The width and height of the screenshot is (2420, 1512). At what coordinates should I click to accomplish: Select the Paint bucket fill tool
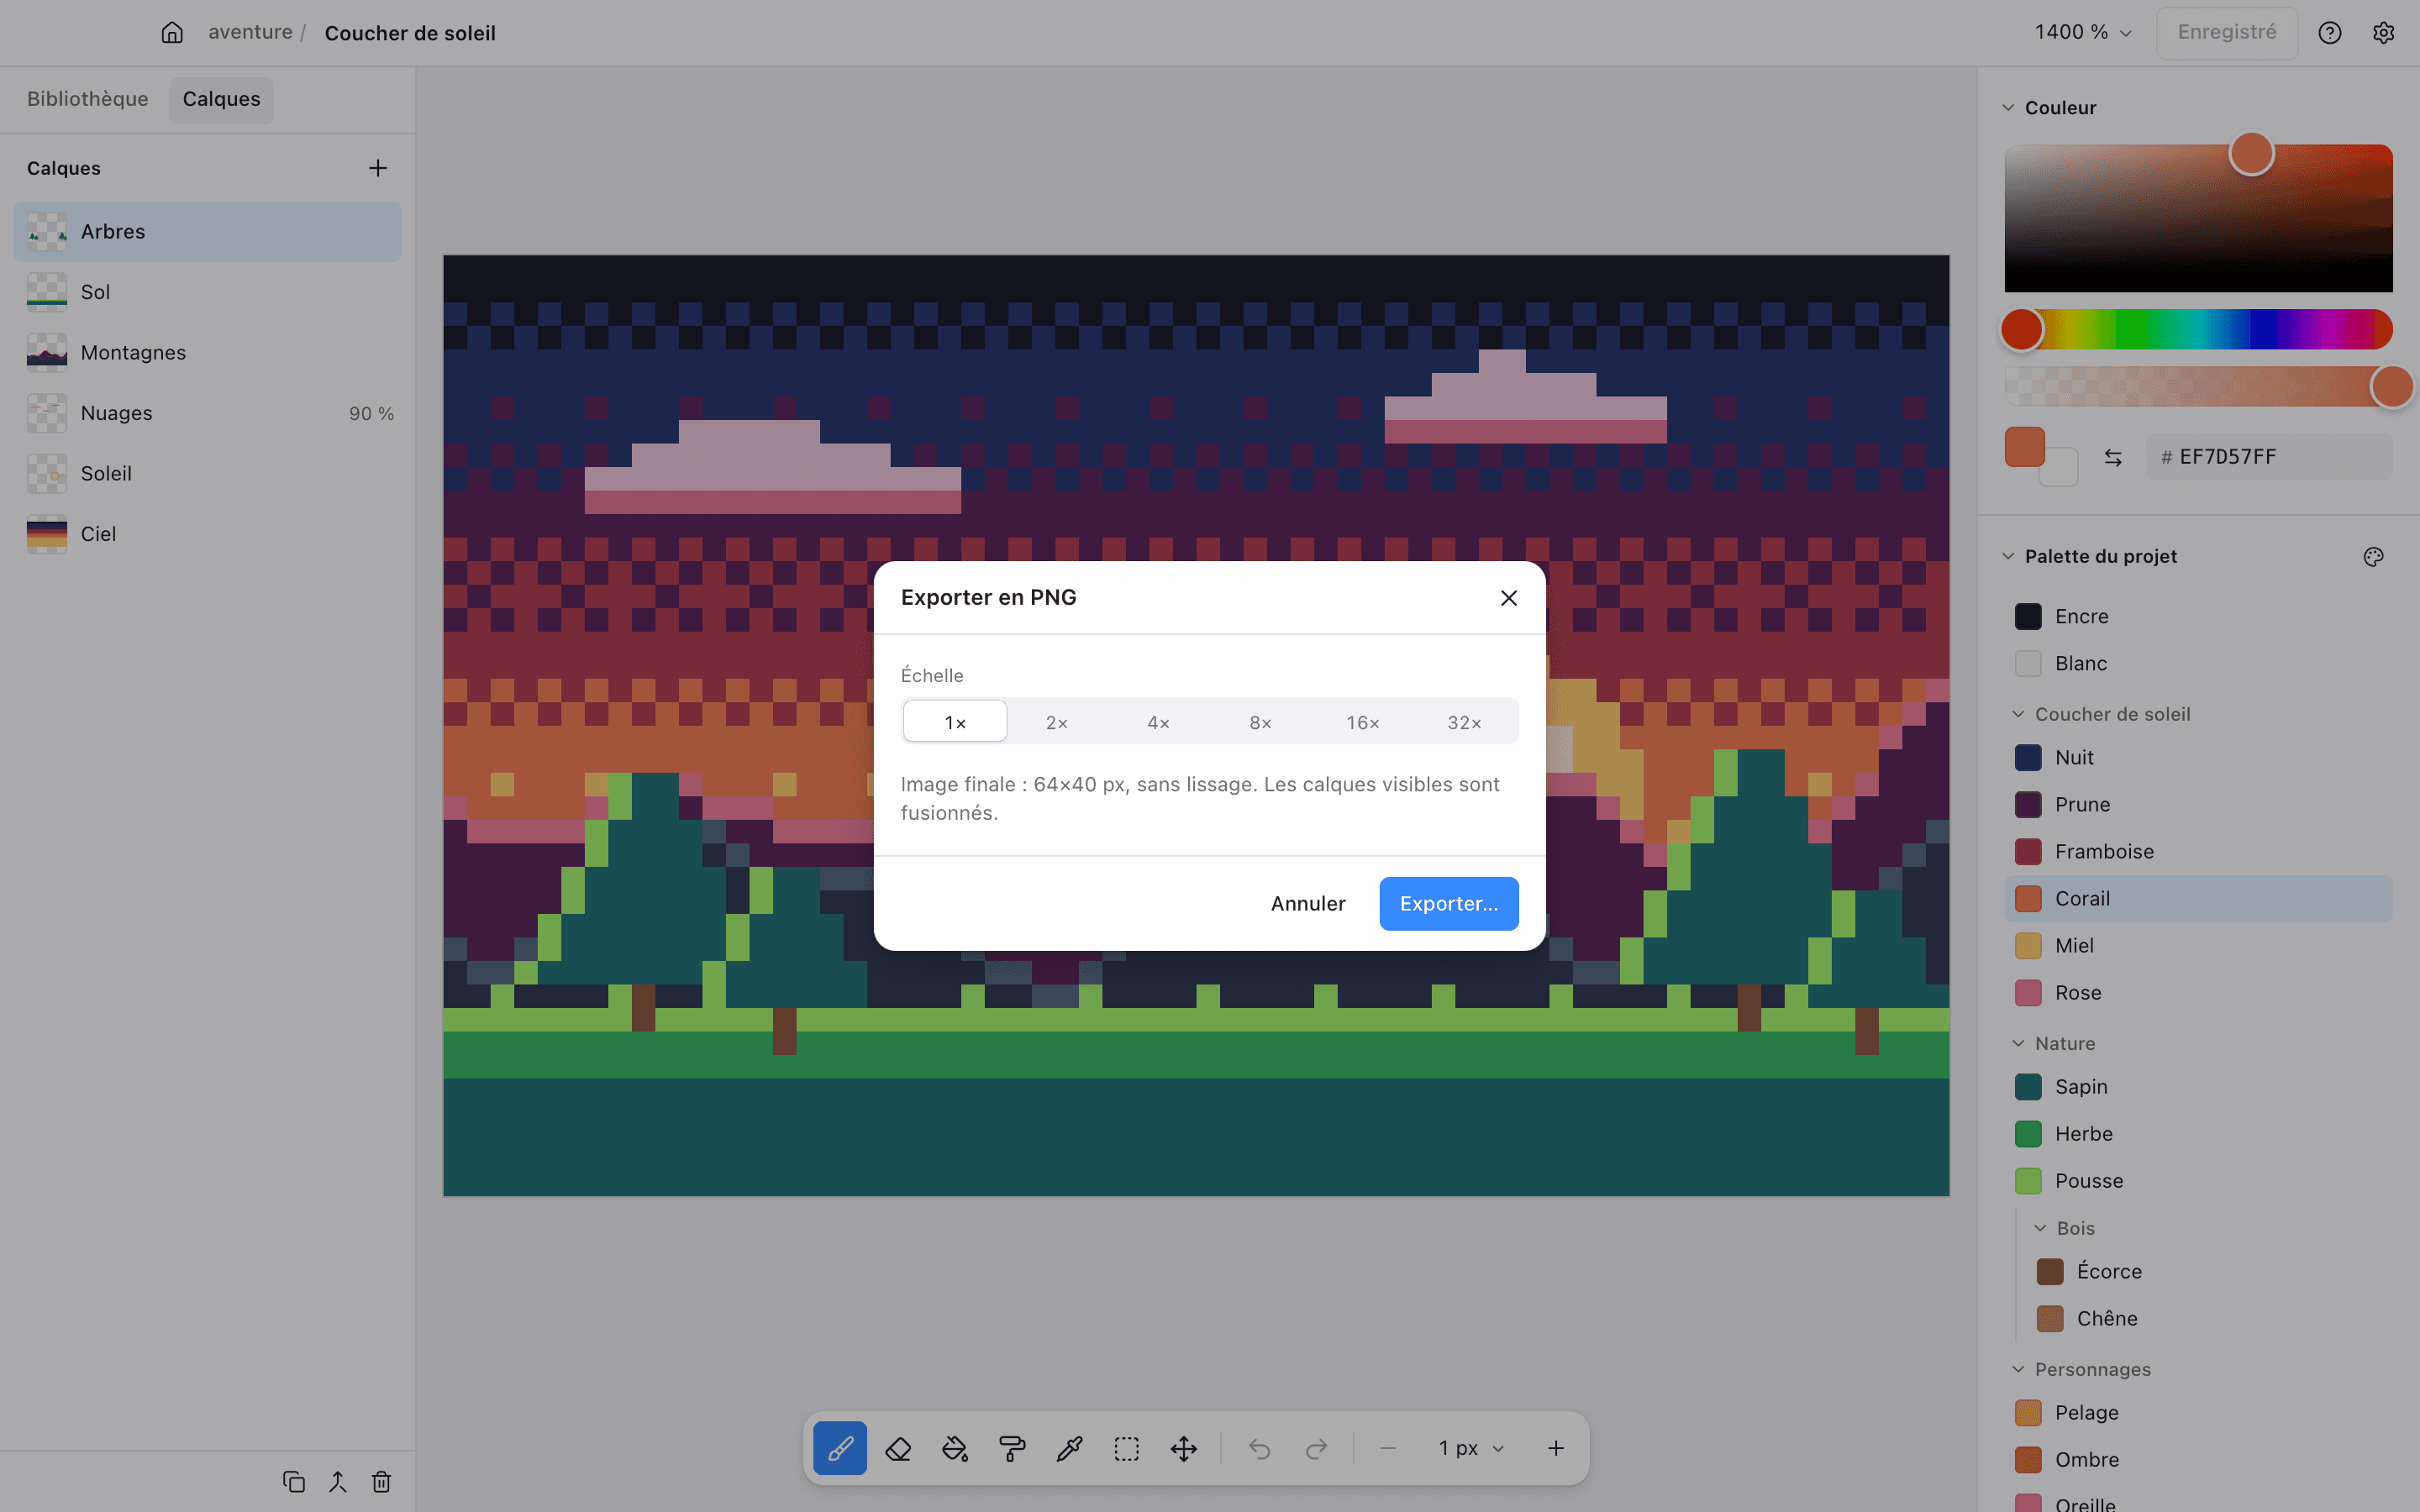[x=955, y=1448]
